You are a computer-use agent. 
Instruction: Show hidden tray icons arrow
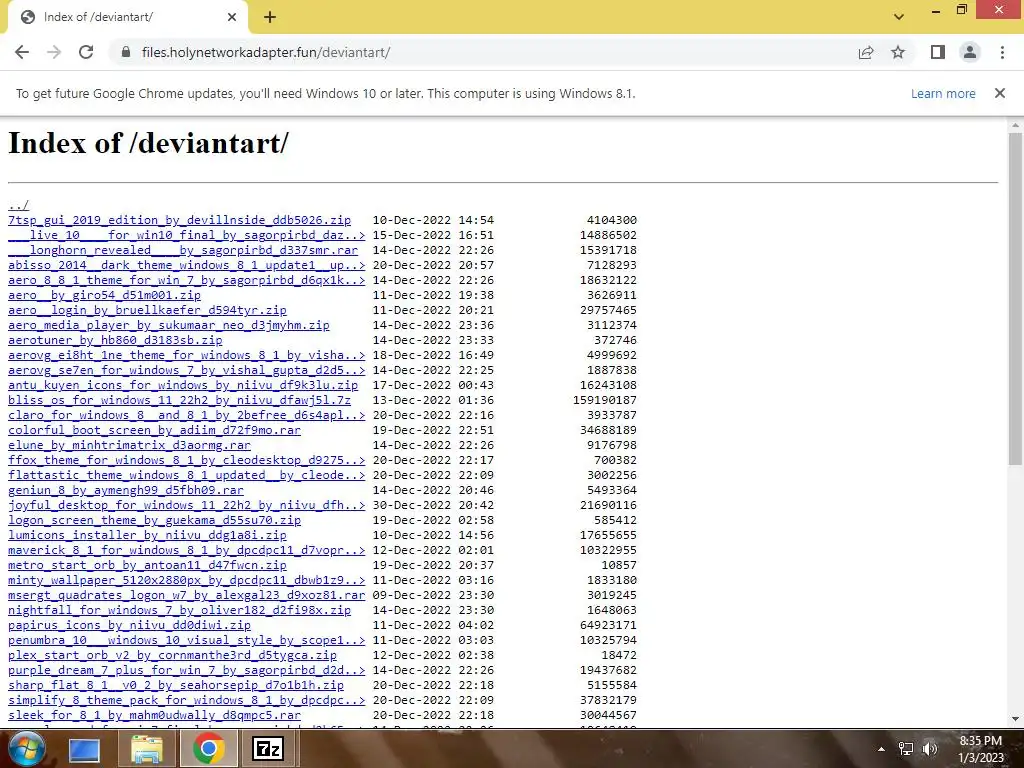882,749
